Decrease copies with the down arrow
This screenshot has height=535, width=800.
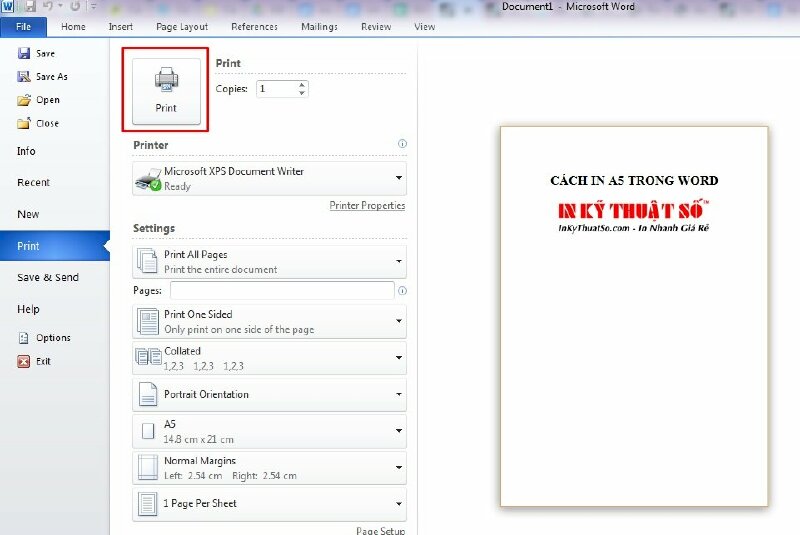[302, 93]
